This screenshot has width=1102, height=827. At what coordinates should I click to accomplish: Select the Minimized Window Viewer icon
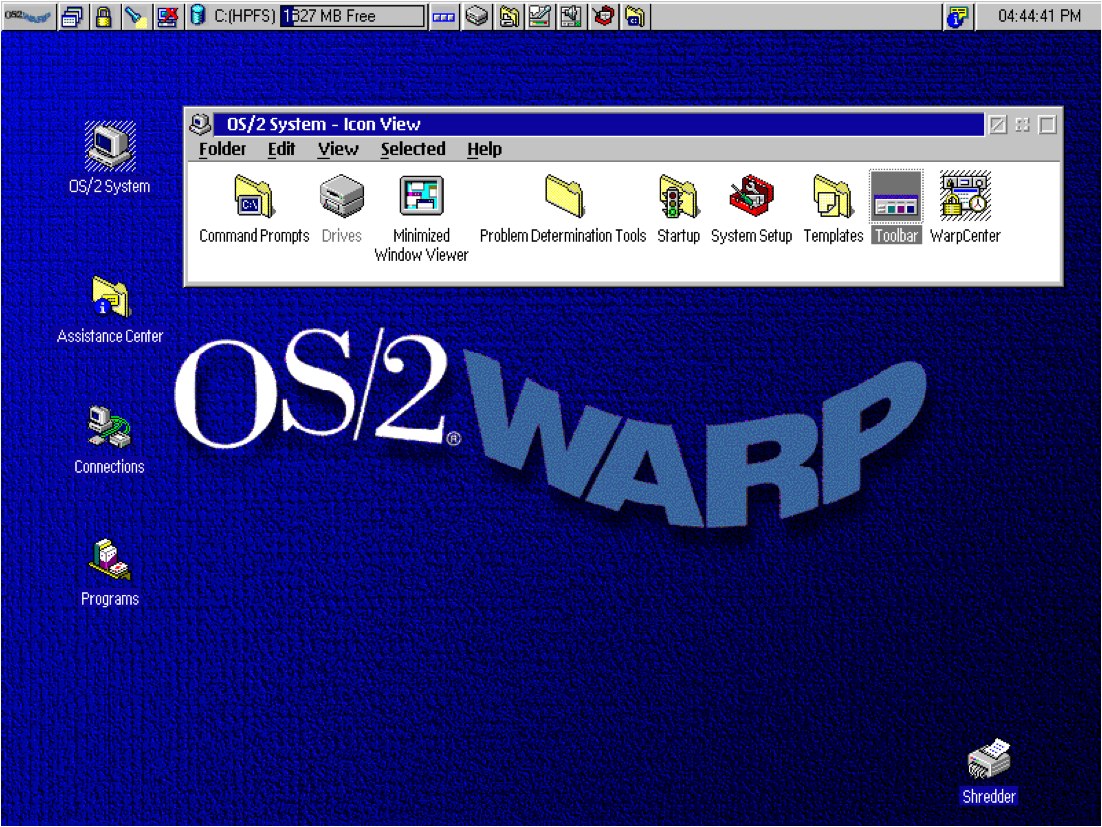422,219
